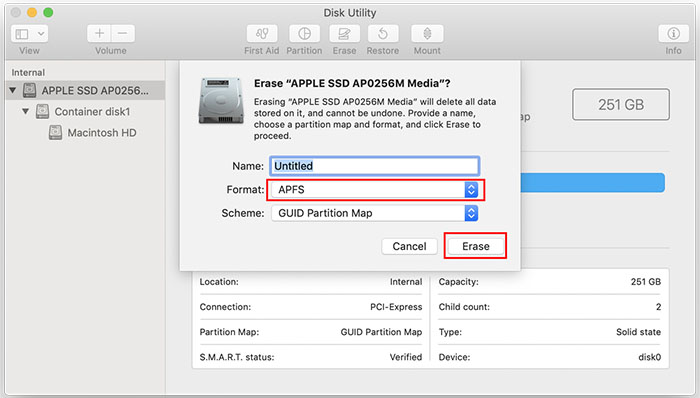Collapse the Container disk1 disclosure triangle
Viewport: 700px width, 398px height.
click(x=25, y=111)
